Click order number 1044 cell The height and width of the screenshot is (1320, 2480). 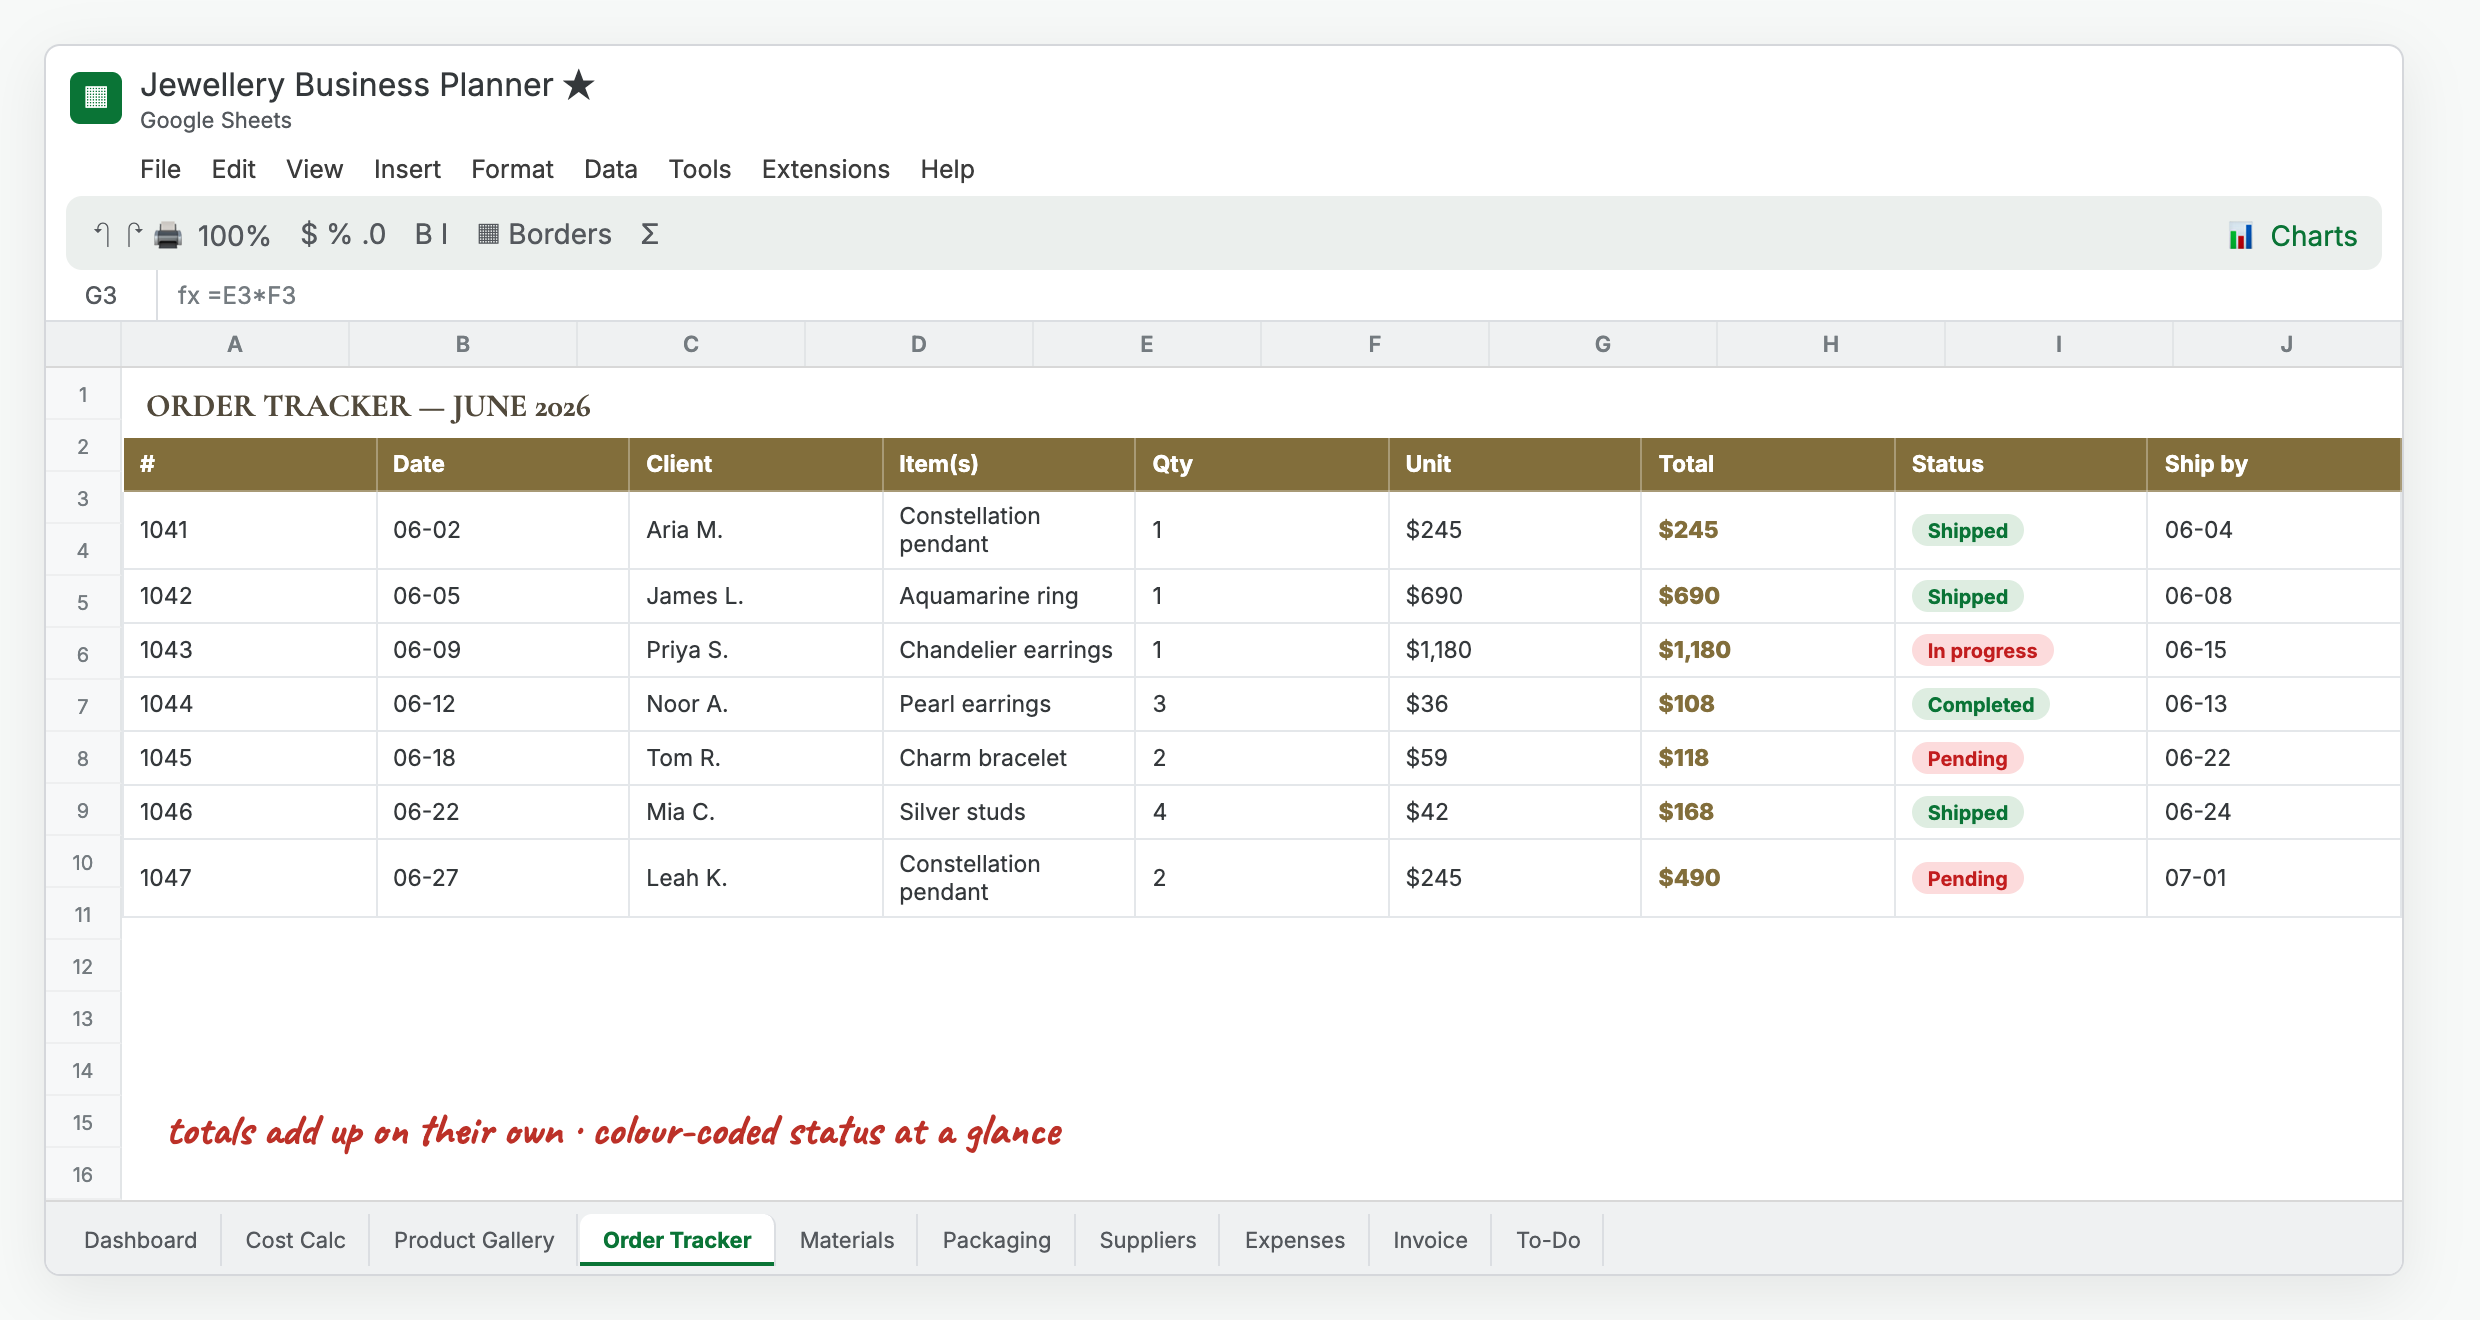click(250, 704)
